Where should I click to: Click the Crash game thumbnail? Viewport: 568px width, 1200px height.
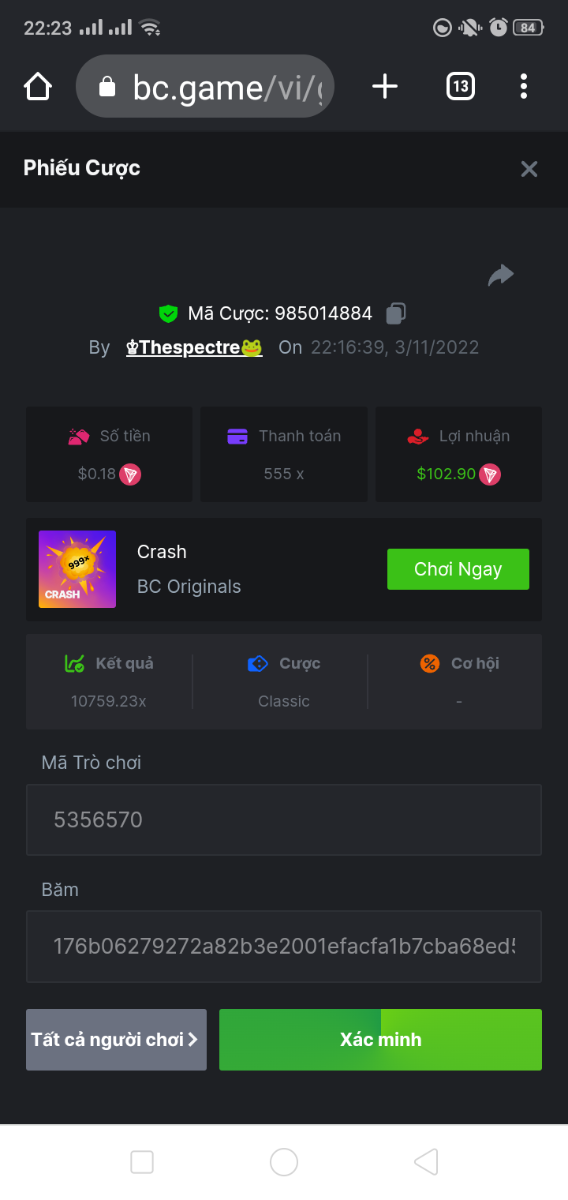(77, 569)
